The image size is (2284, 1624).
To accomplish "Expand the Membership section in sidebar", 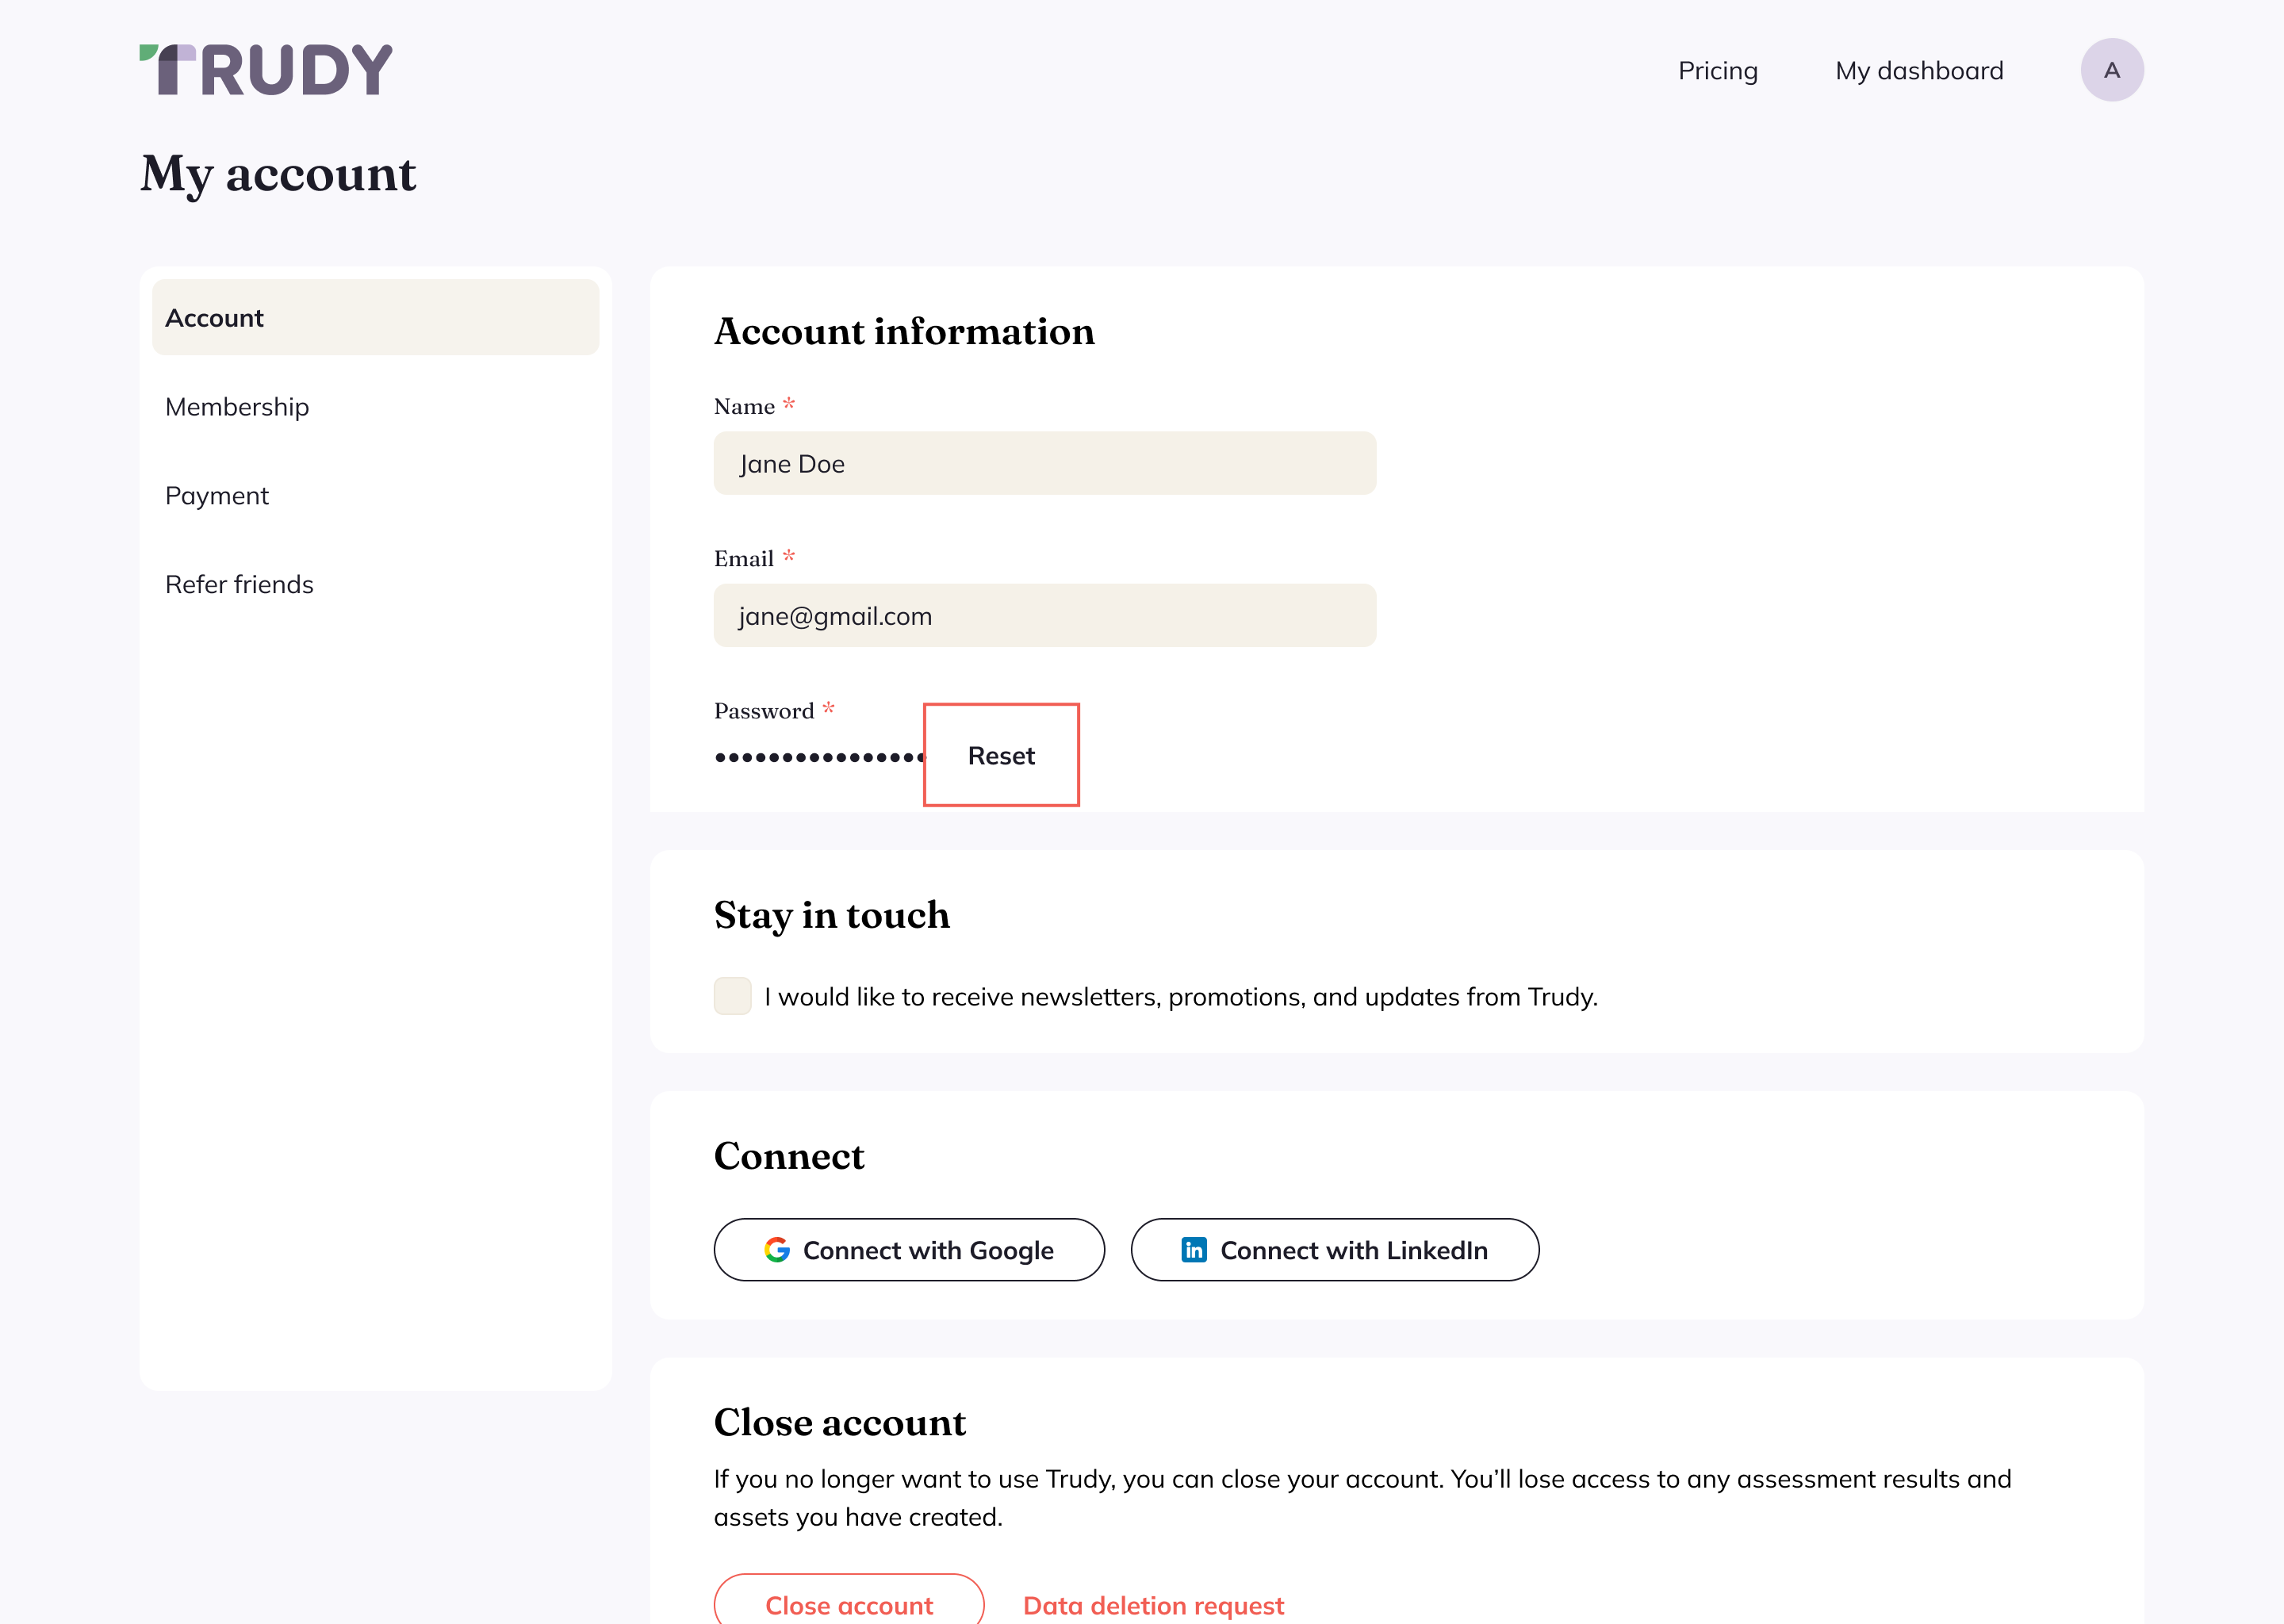I will (x=237, y=406).
